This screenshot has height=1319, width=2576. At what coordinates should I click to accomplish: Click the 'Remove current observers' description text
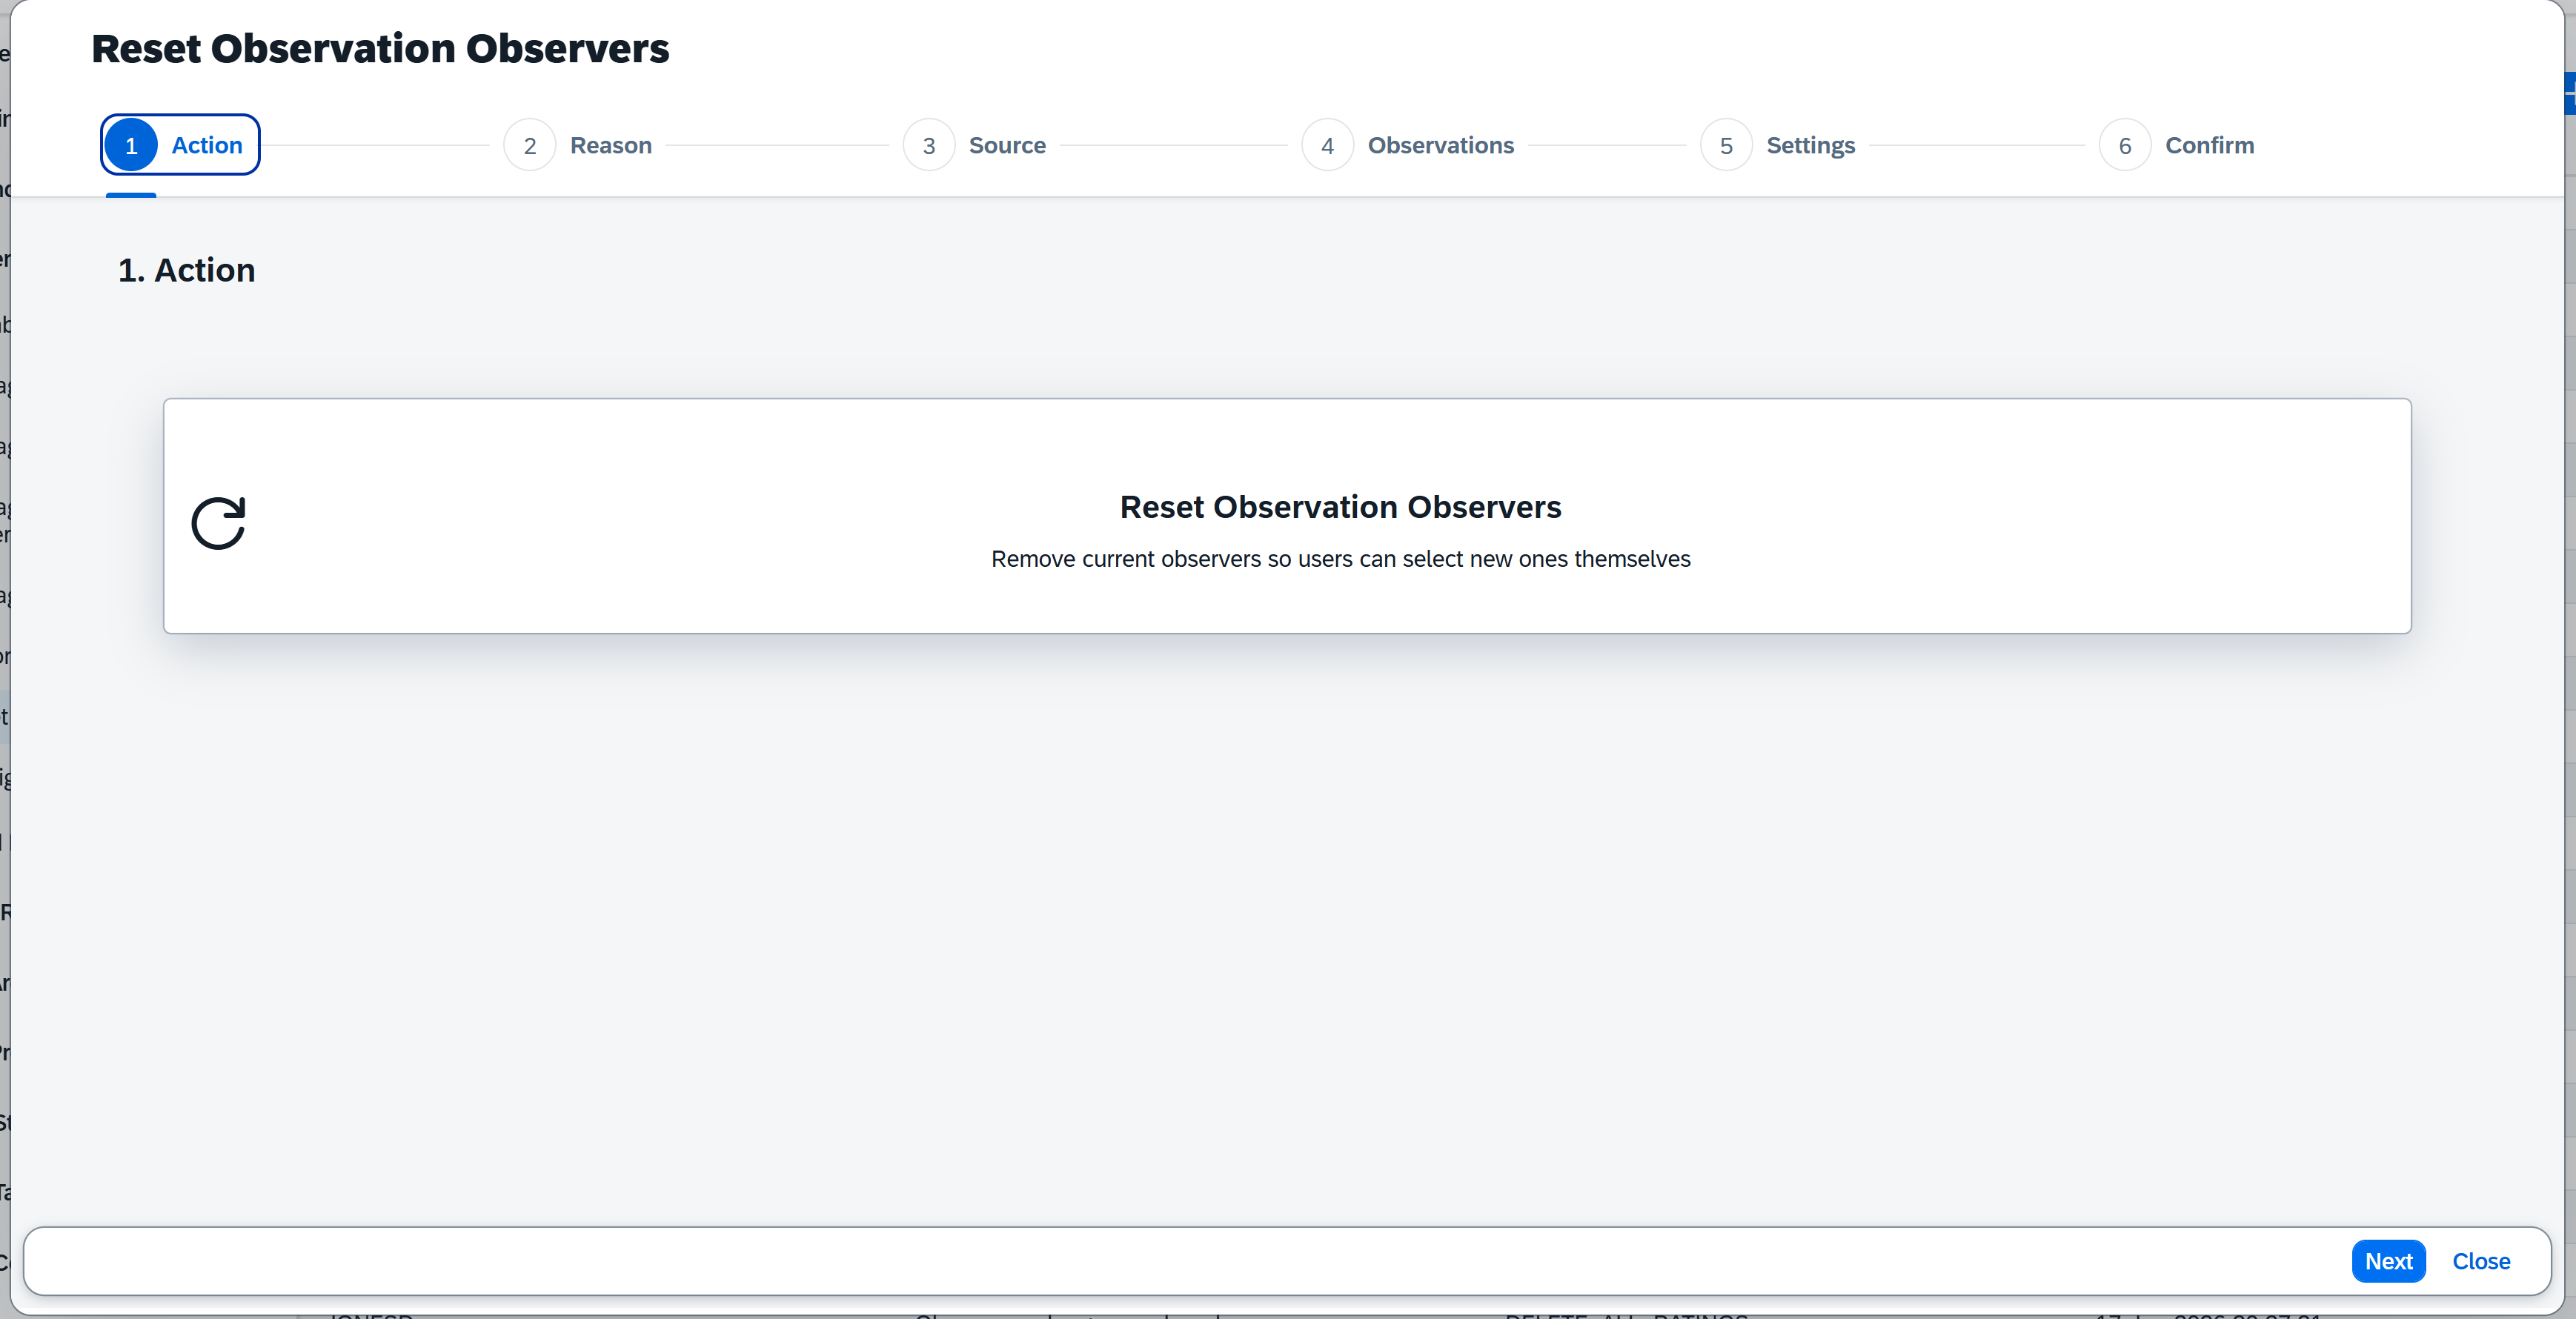1339,559
